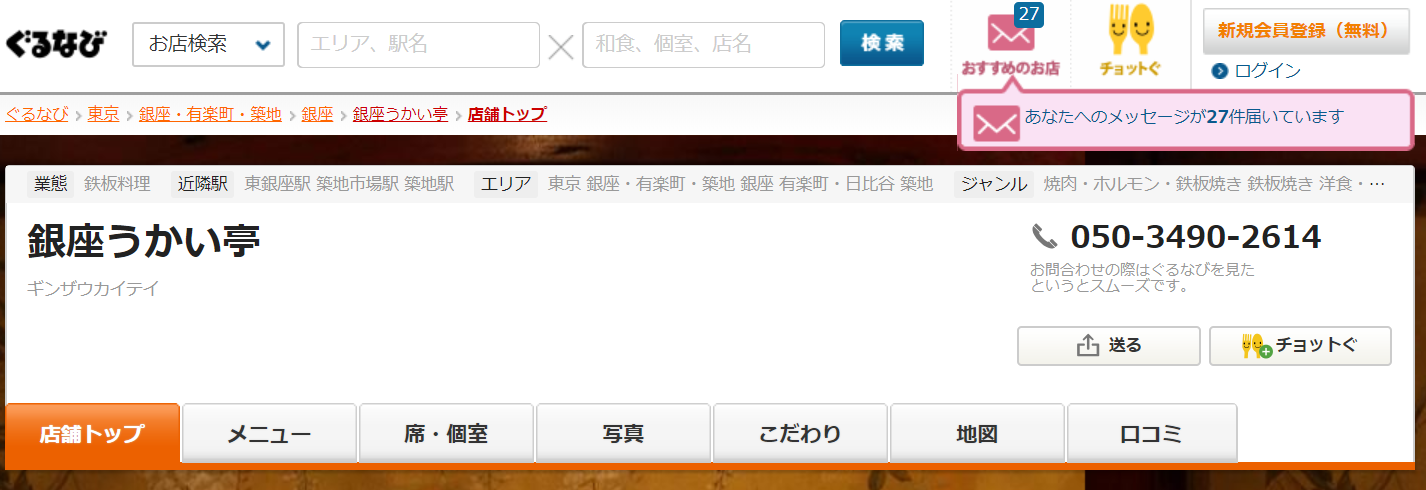Image resolution: width=1426 pixels, height=490 pixels.
Task: Open the ぐるなび breadcrumb link
Action: tap(37, 114)
